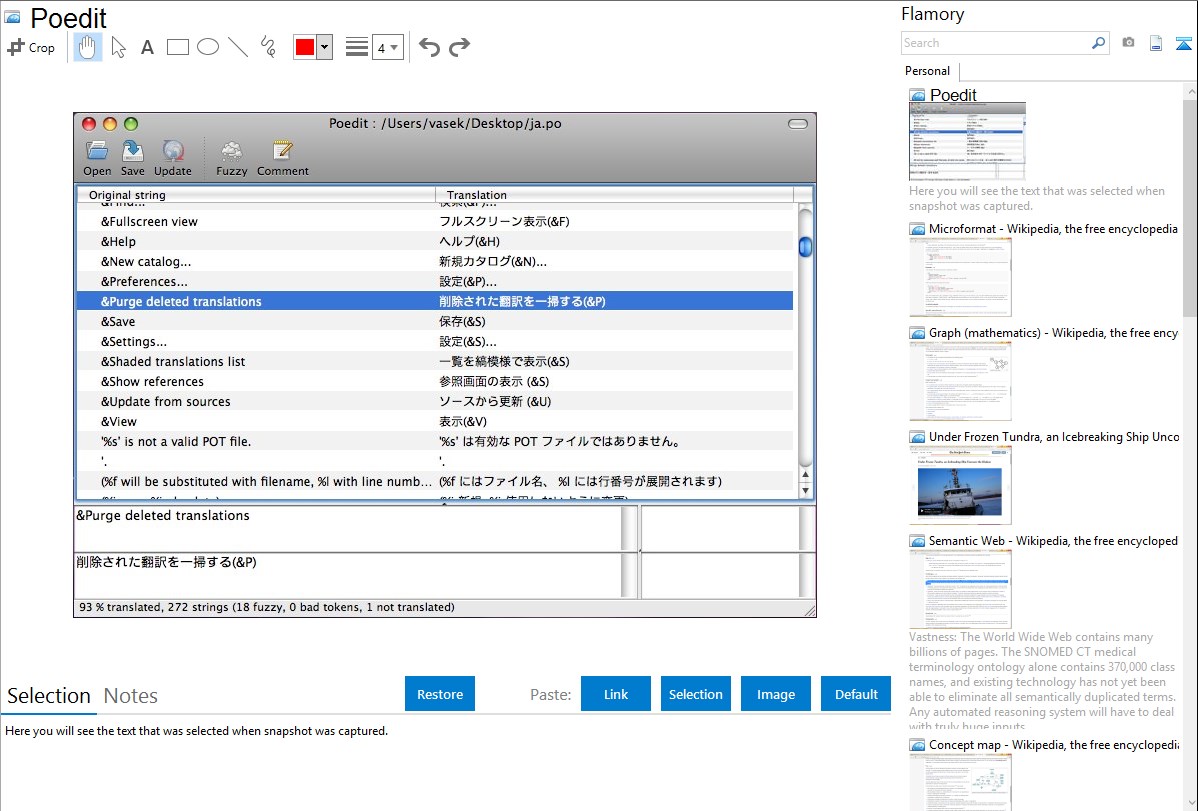Pick the ellipse shape tool
Viewport: 1198px width, 811px height.
tap(207, 47)
